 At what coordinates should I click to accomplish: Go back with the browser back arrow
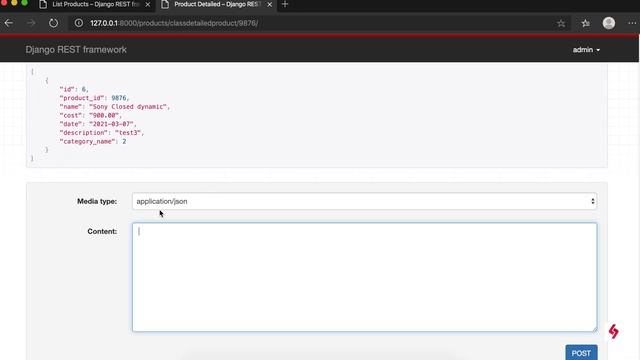[9, 23]
